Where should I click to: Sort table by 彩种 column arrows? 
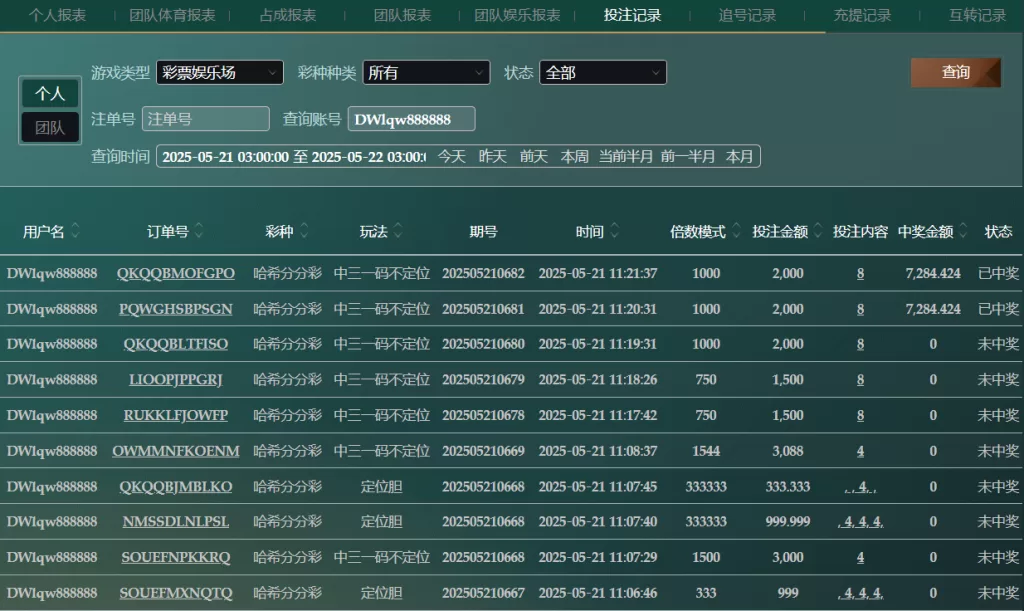304,230
